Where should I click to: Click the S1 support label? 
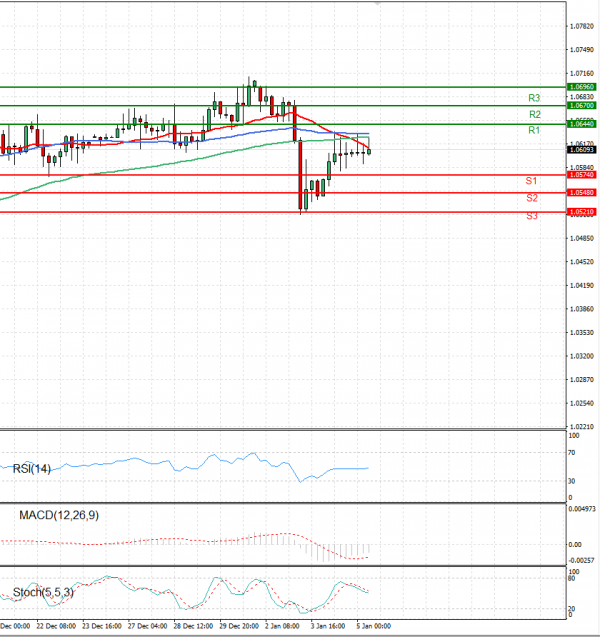(x=531, y=181)
